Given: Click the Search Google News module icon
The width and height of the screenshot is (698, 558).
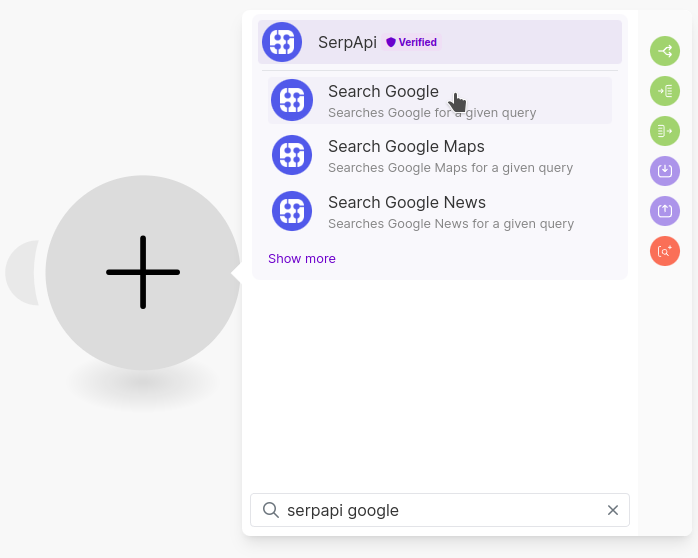Looking at the screenshot, I should point(292,211).
